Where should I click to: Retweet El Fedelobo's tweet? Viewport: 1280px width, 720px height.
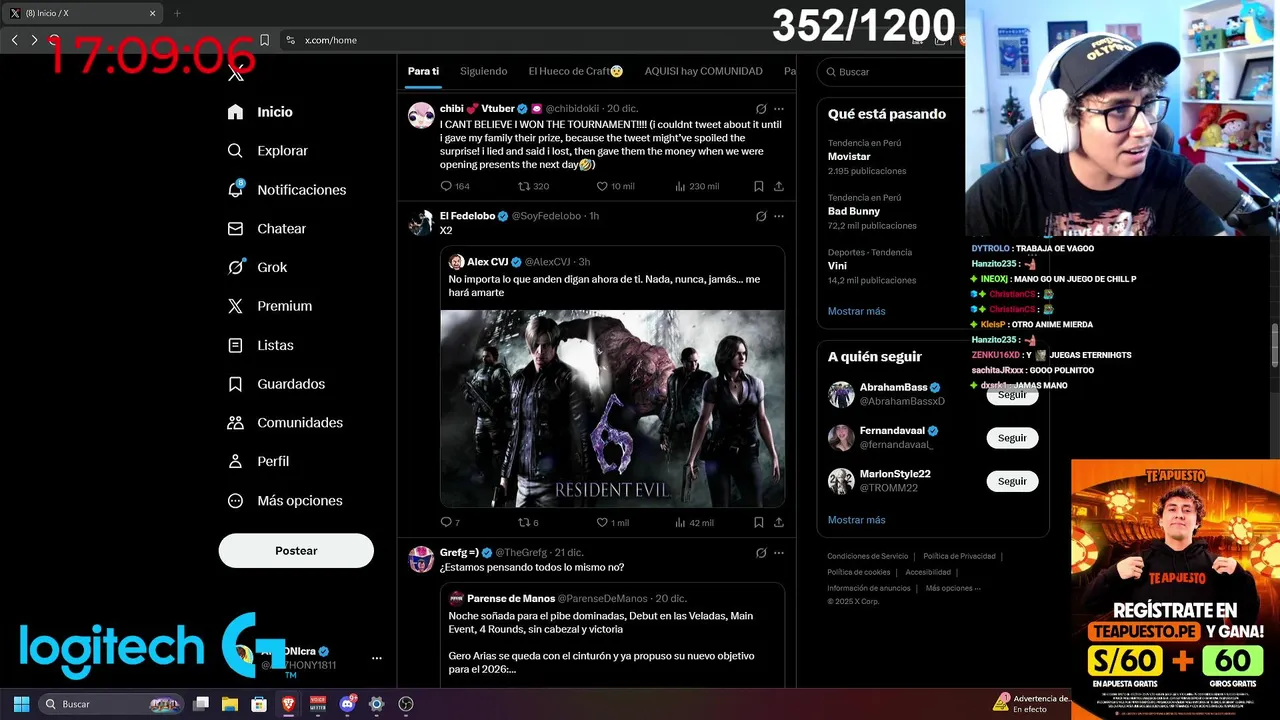(528, 522)
